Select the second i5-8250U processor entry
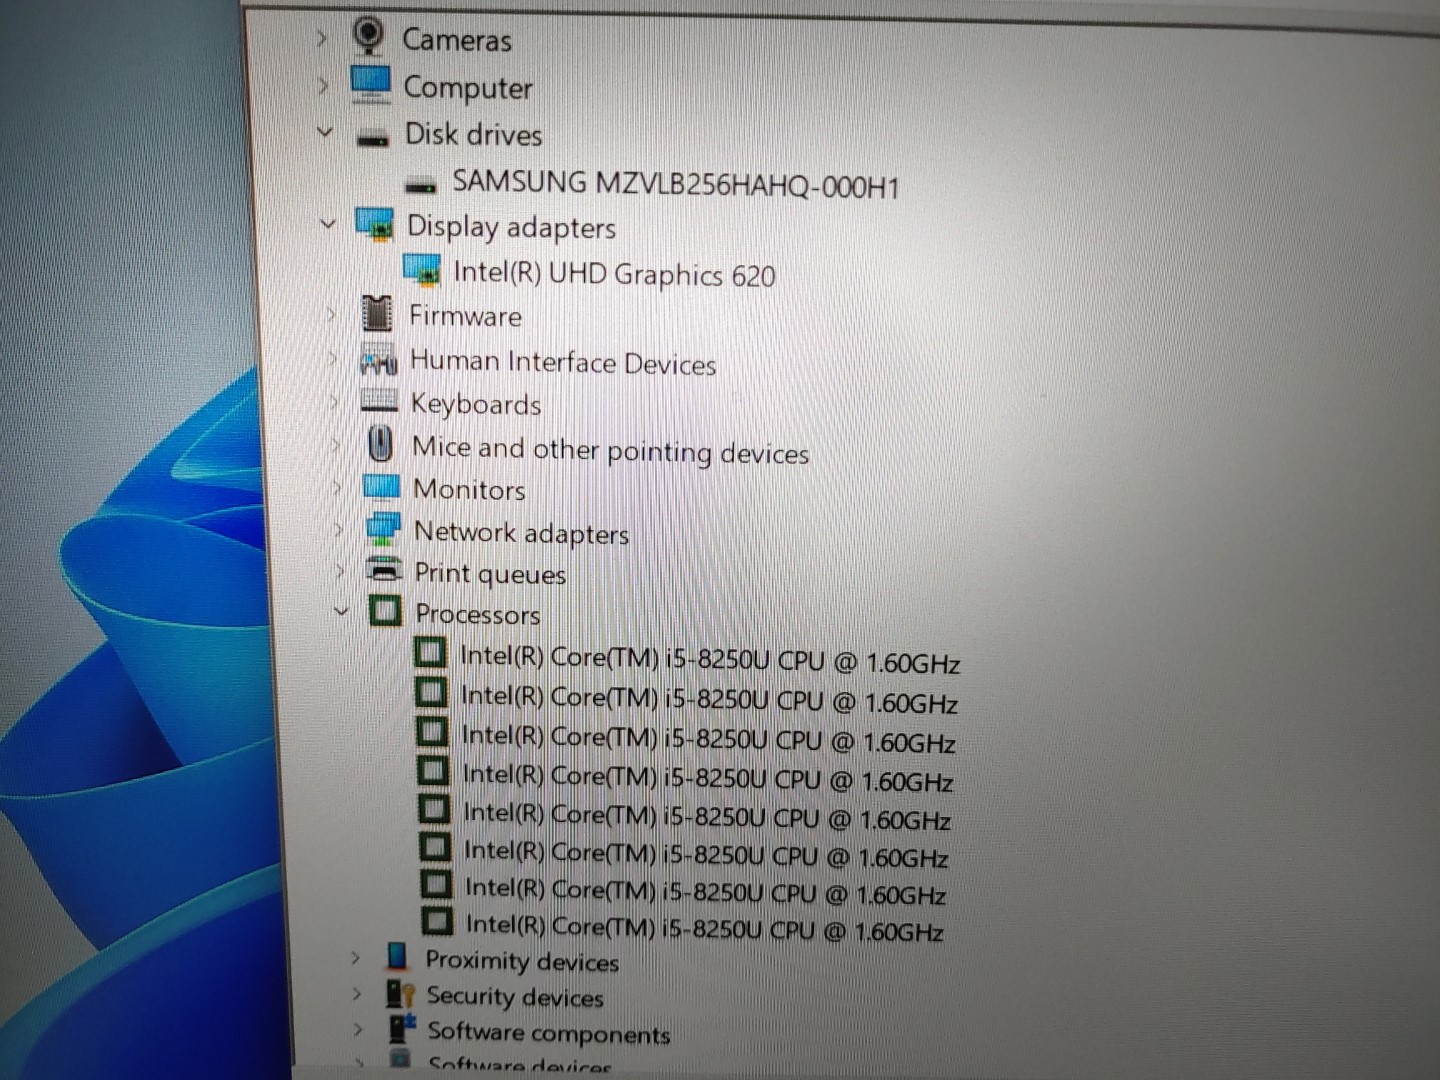This screenshot has height=1080, width=1440. [x=709, y=699]
